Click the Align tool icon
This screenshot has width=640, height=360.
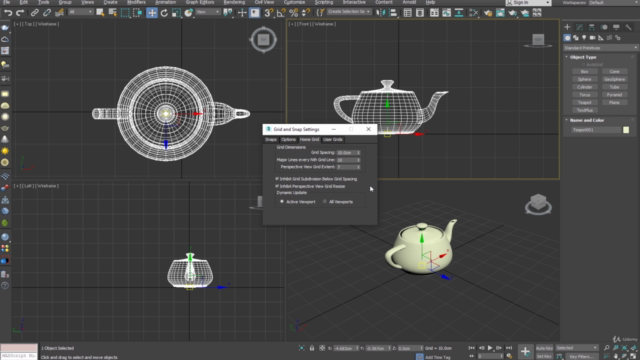[x=393, y=13]
